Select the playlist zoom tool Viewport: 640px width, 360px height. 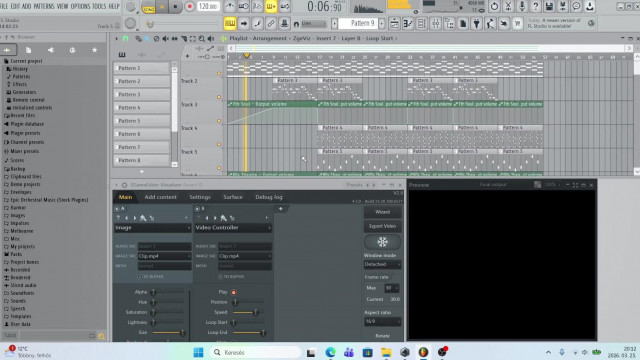(x=202, y=38)
